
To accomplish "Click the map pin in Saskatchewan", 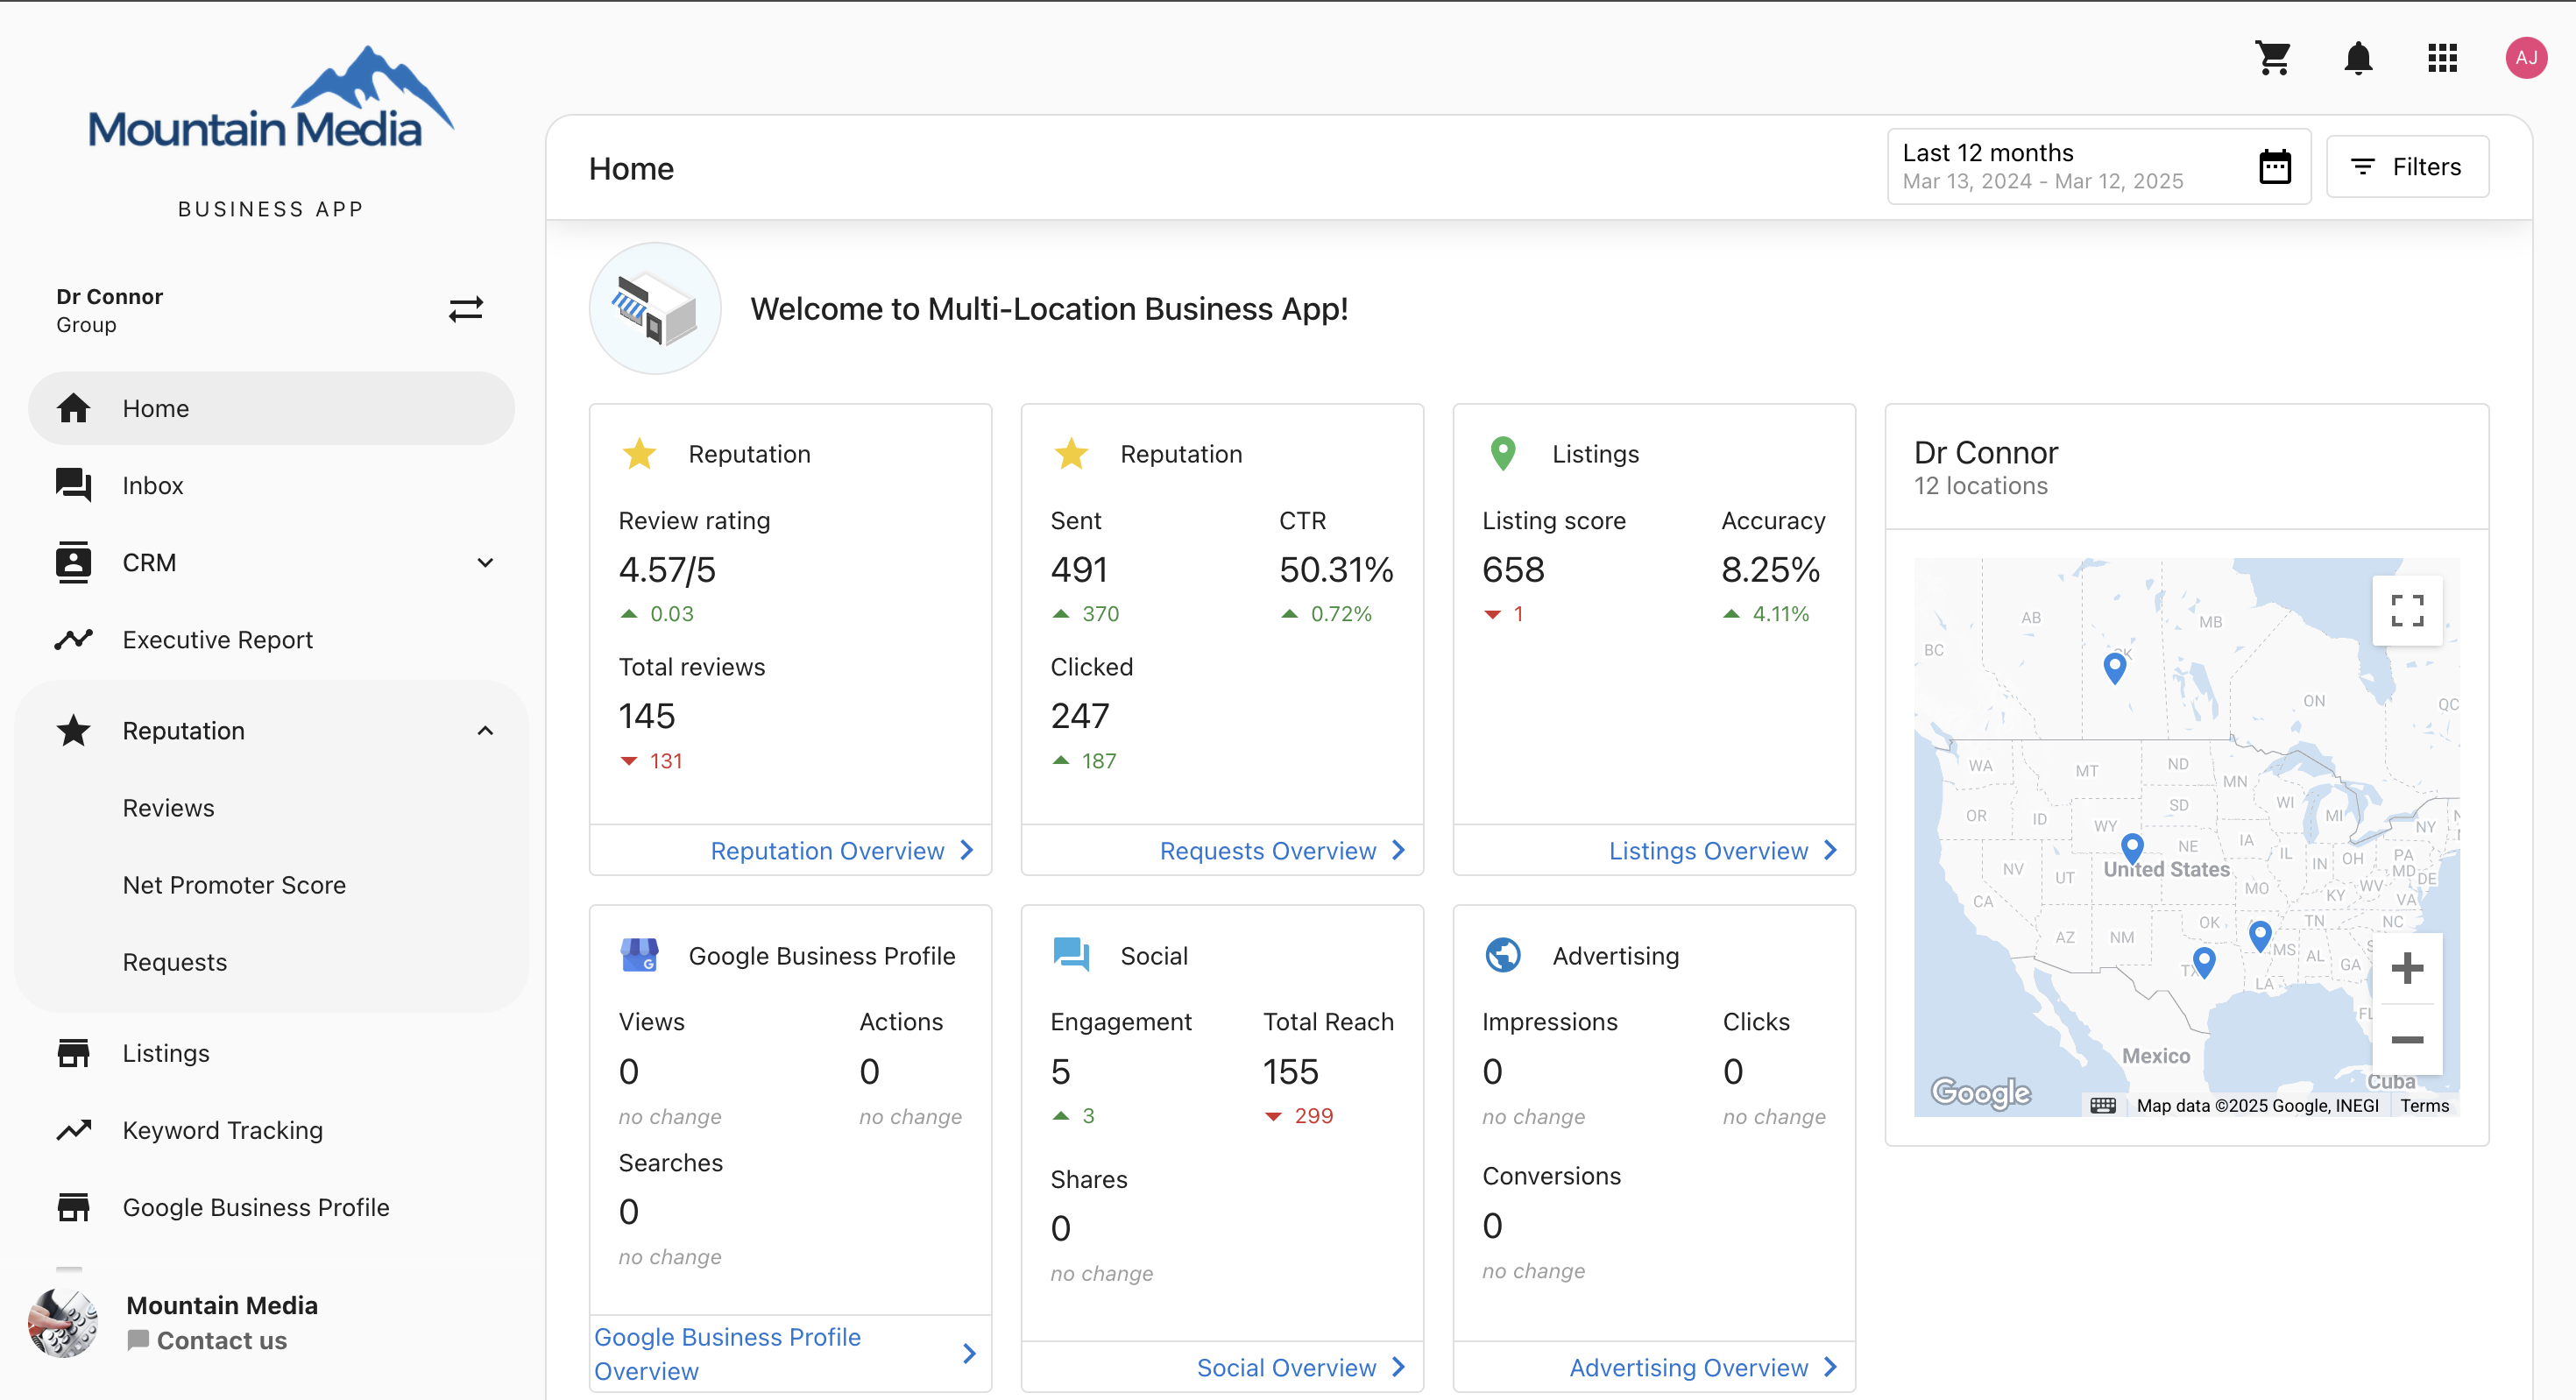I will coord(2114,668).
